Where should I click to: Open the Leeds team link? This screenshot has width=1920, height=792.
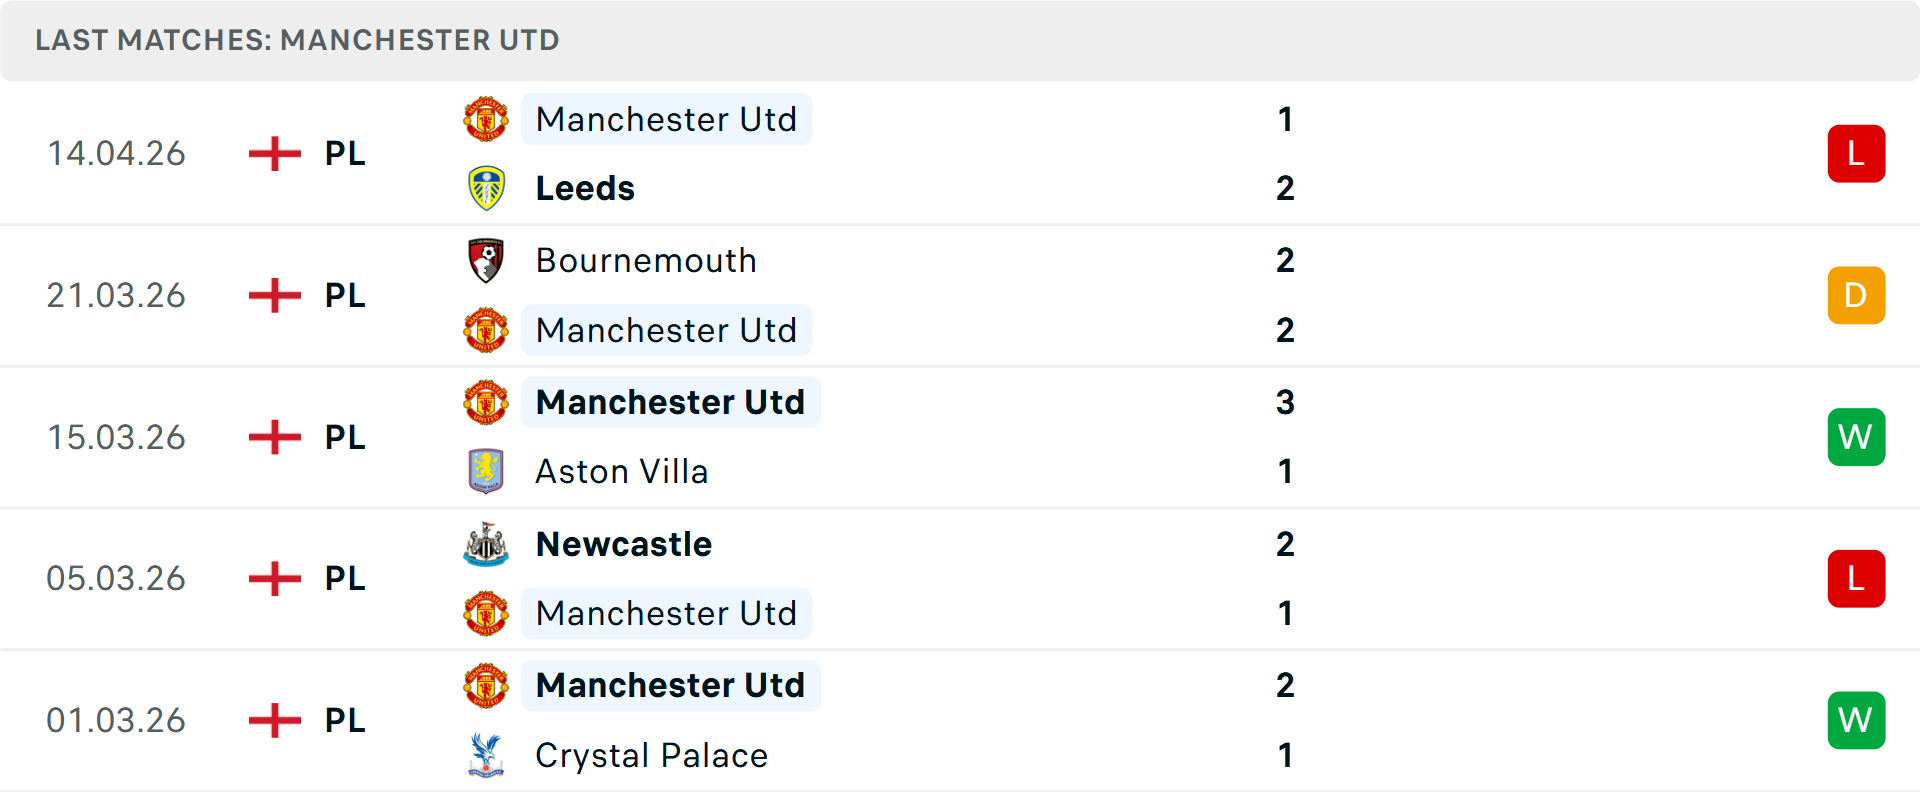pyautogui.click(x=585, y=188)
